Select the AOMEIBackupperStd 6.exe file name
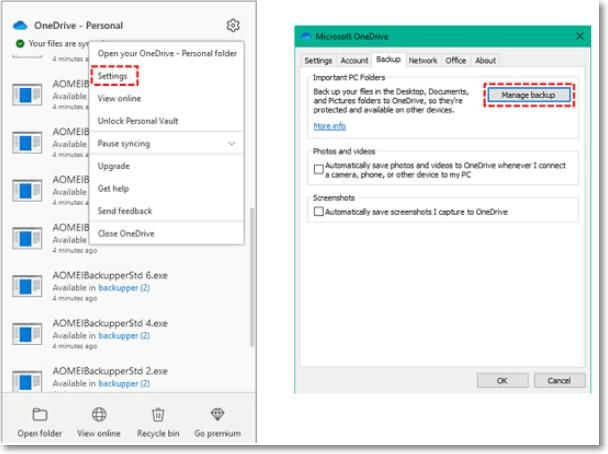Image resolution: width=608 pixels, height=454 pixels. click(110, 275)
